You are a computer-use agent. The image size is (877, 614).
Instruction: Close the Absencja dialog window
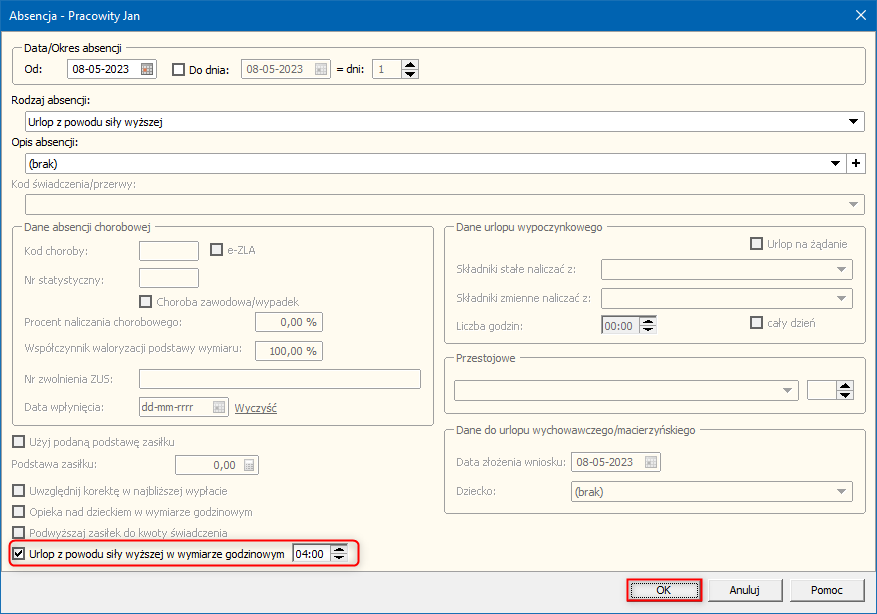[860, 14]
